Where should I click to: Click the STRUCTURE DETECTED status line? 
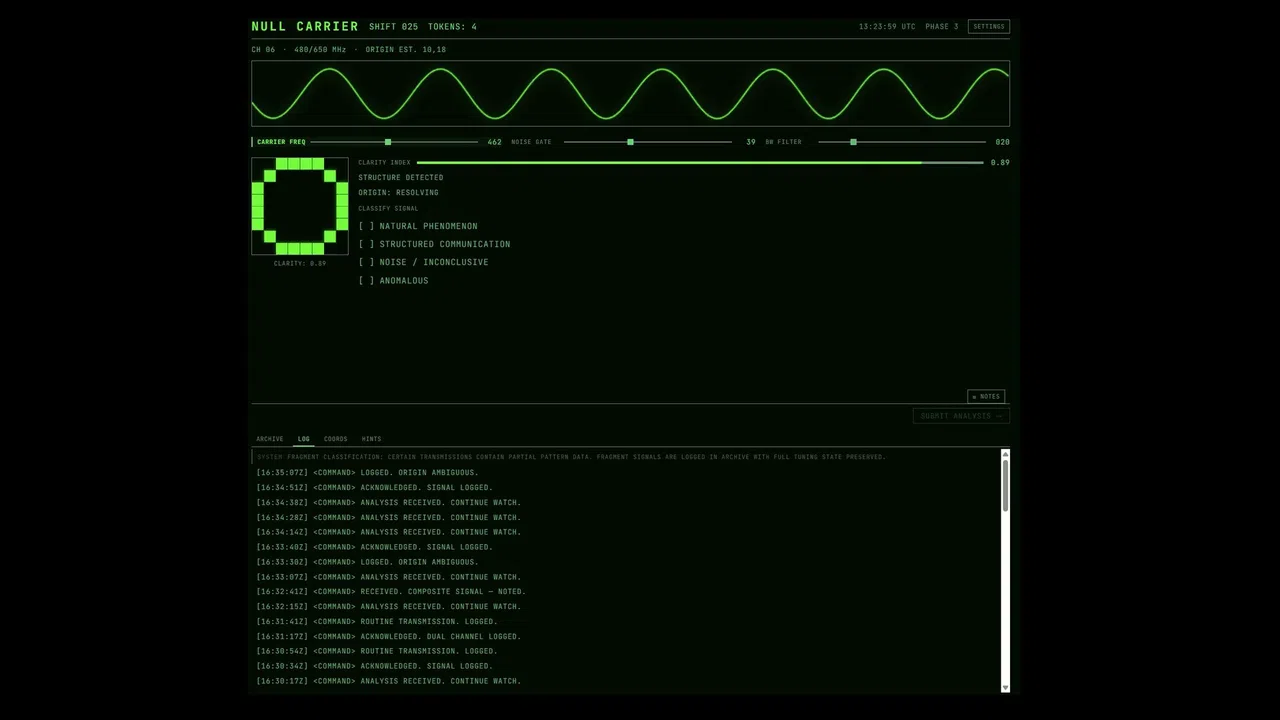(401, 178)
